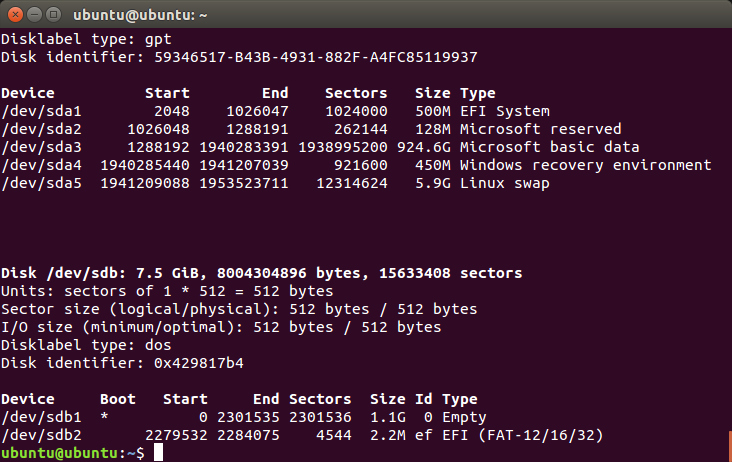Click the terminal cursor block at the prompt
The width and height of the screenshot is (732, 462).
pyautogui.click(x=159, y=452)
